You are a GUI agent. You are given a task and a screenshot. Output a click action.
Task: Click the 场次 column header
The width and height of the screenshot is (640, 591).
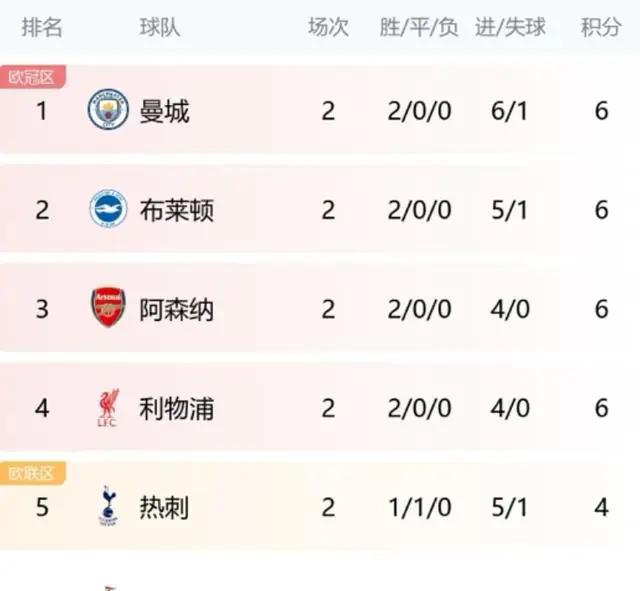328,27
